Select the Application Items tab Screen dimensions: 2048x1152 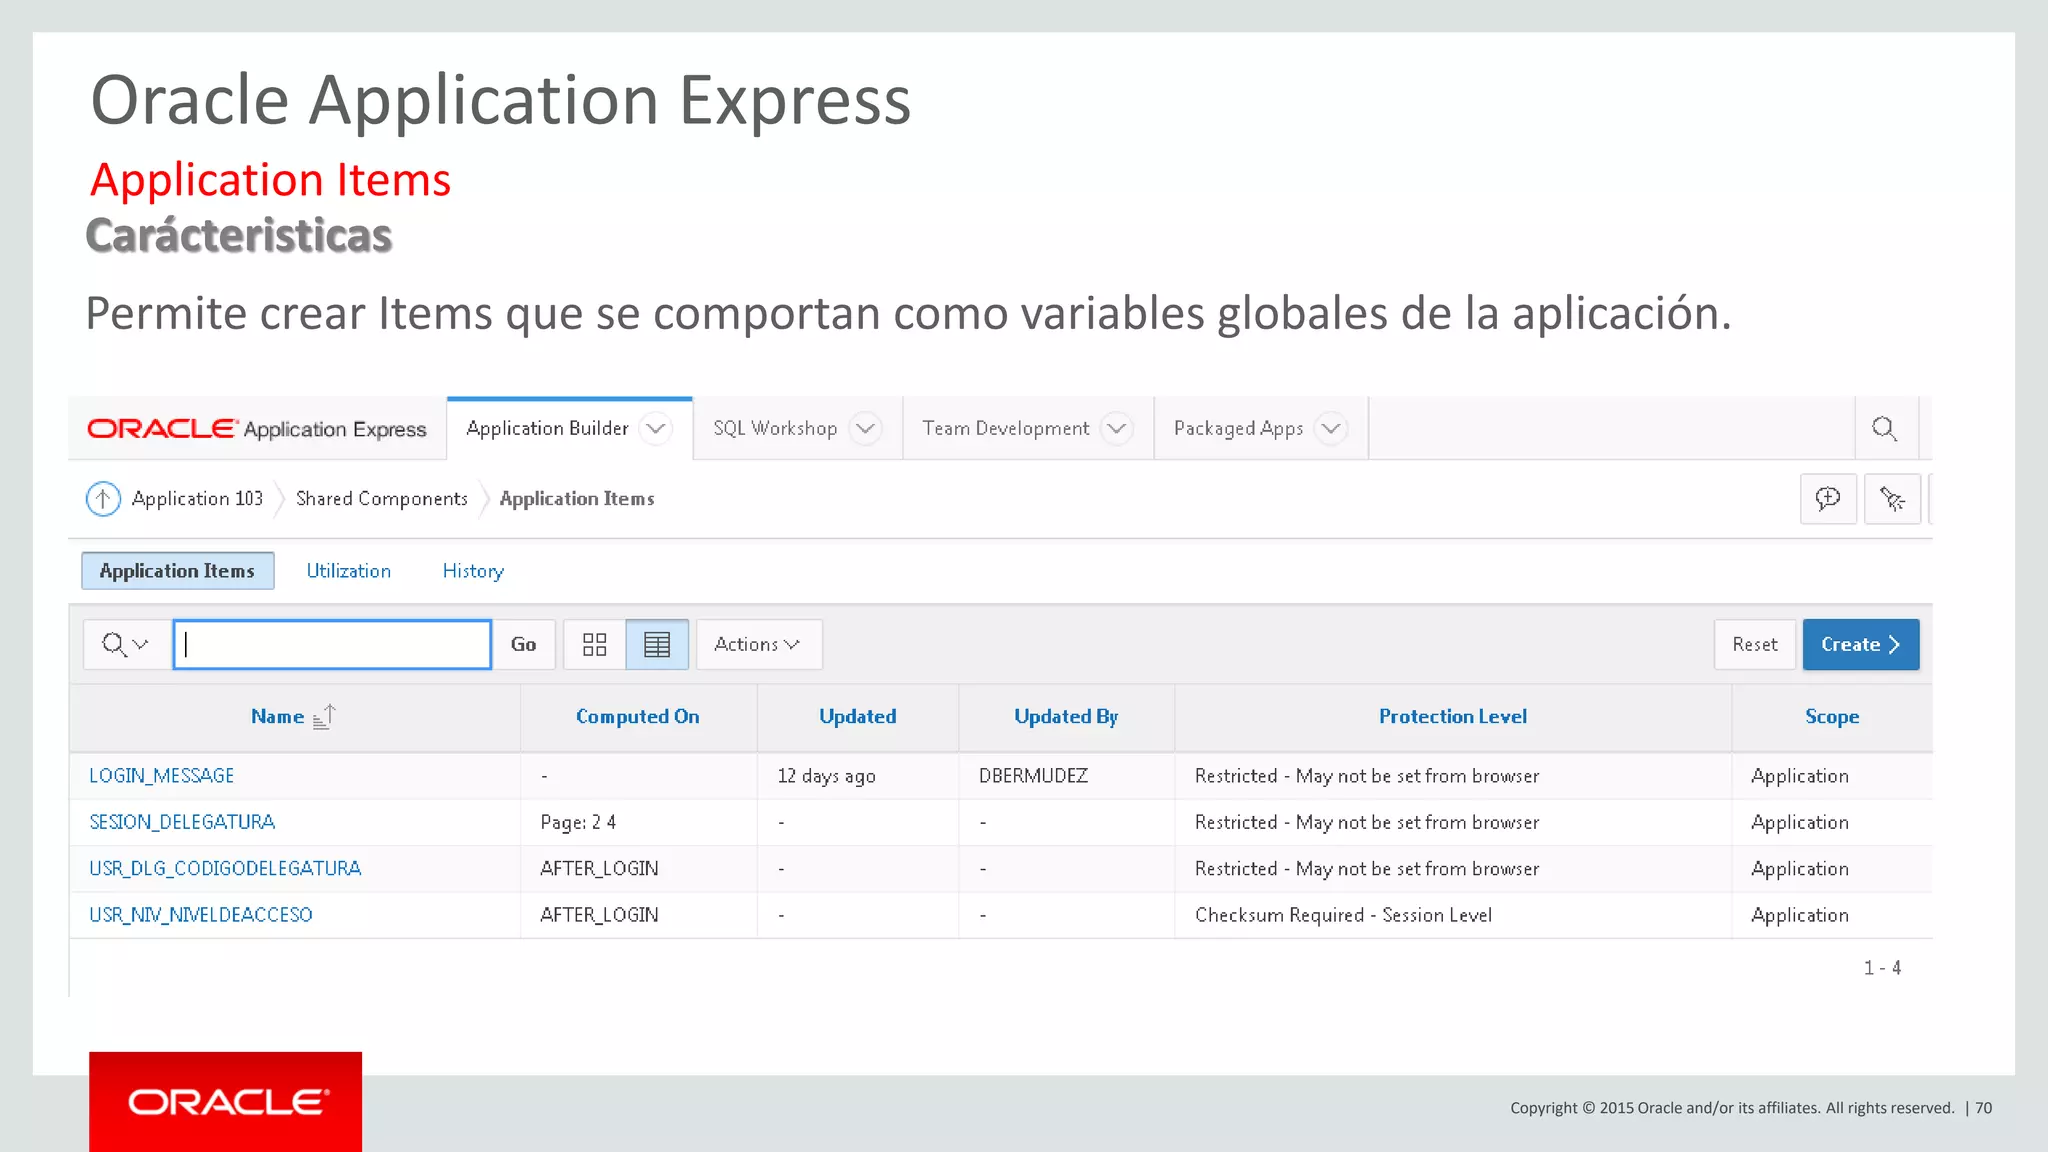click(178, 571)
